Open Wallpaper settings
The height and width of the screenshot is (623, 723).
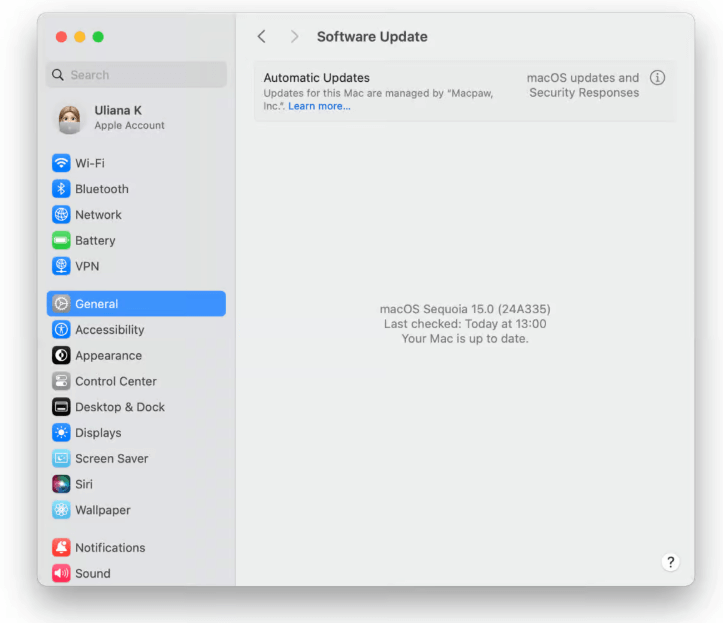click(136, 510)
